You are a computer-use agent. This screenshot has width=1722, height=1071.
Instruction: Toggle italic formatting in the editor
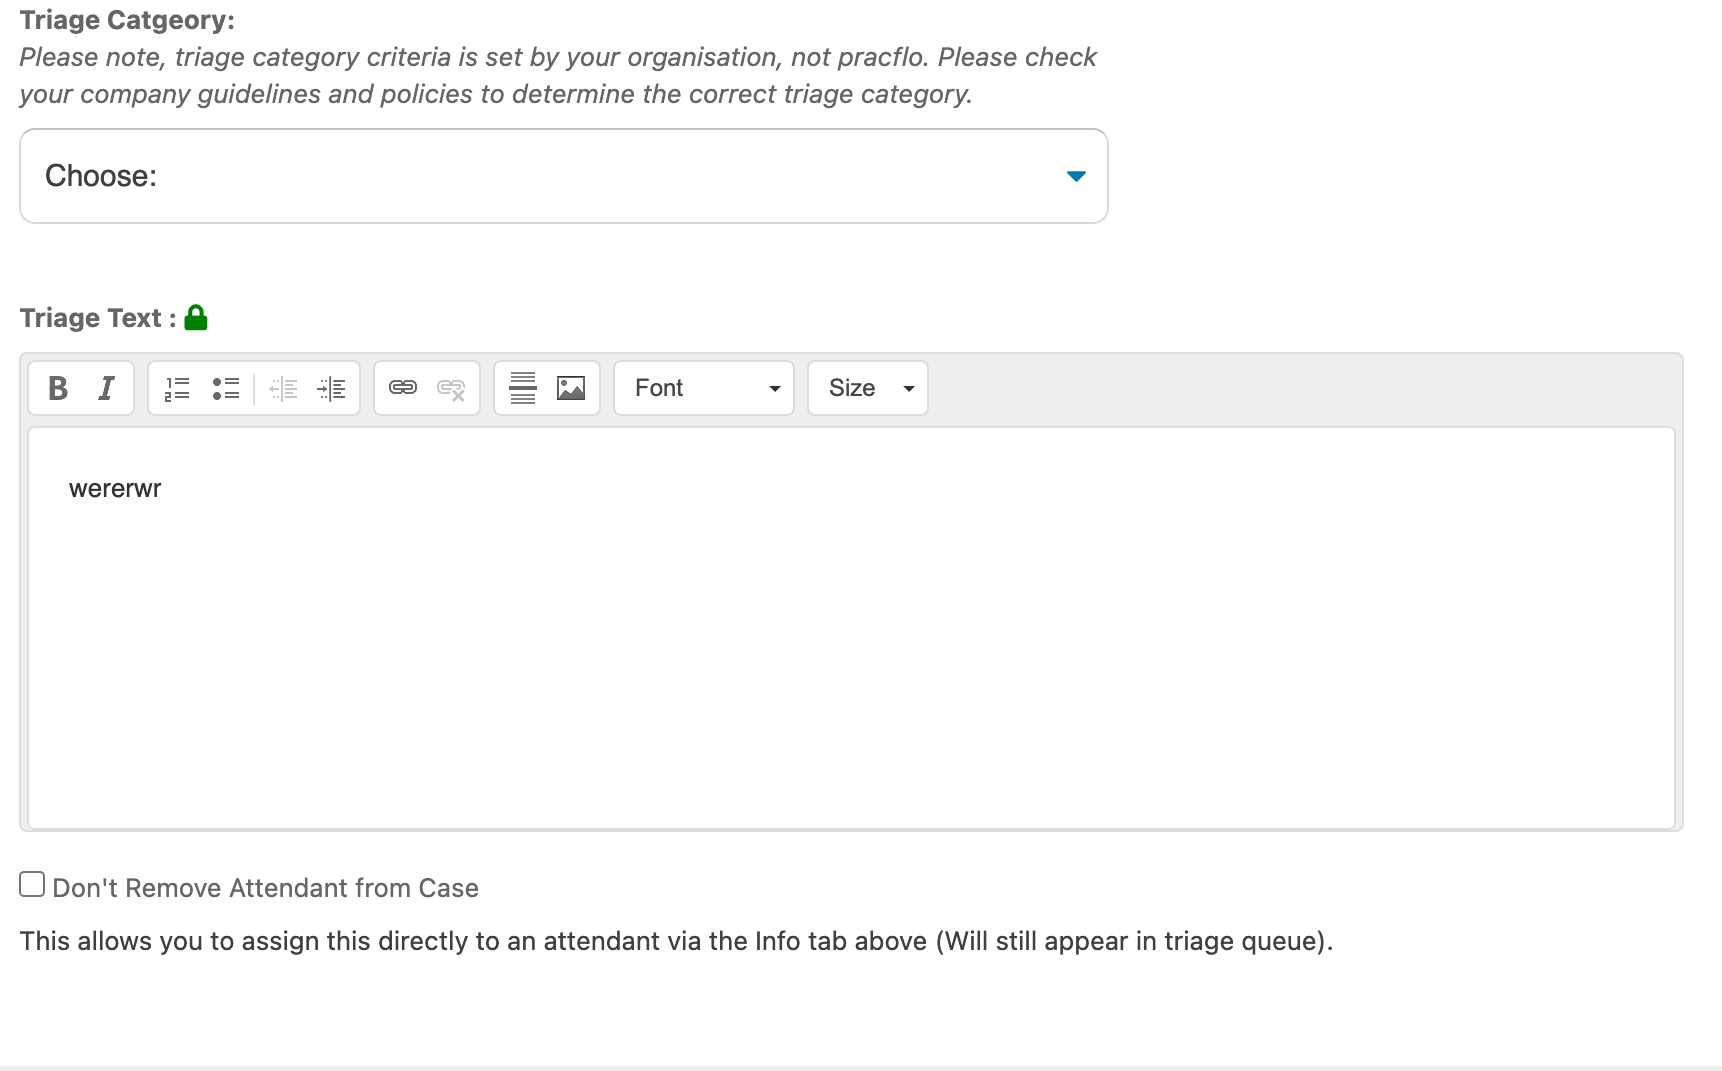pos(106,388)
